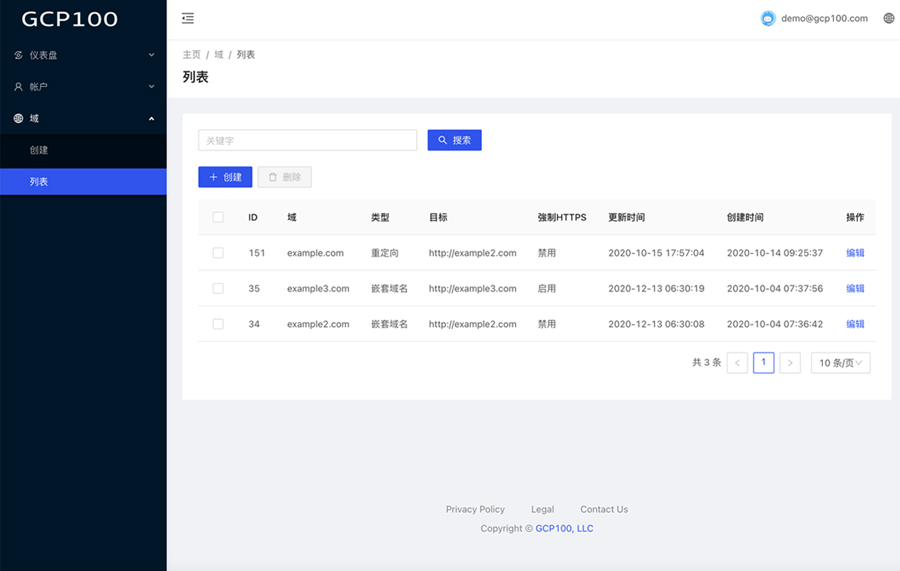
Task: Click the globe icon next to 域 in sidebar
Action: 18,119
